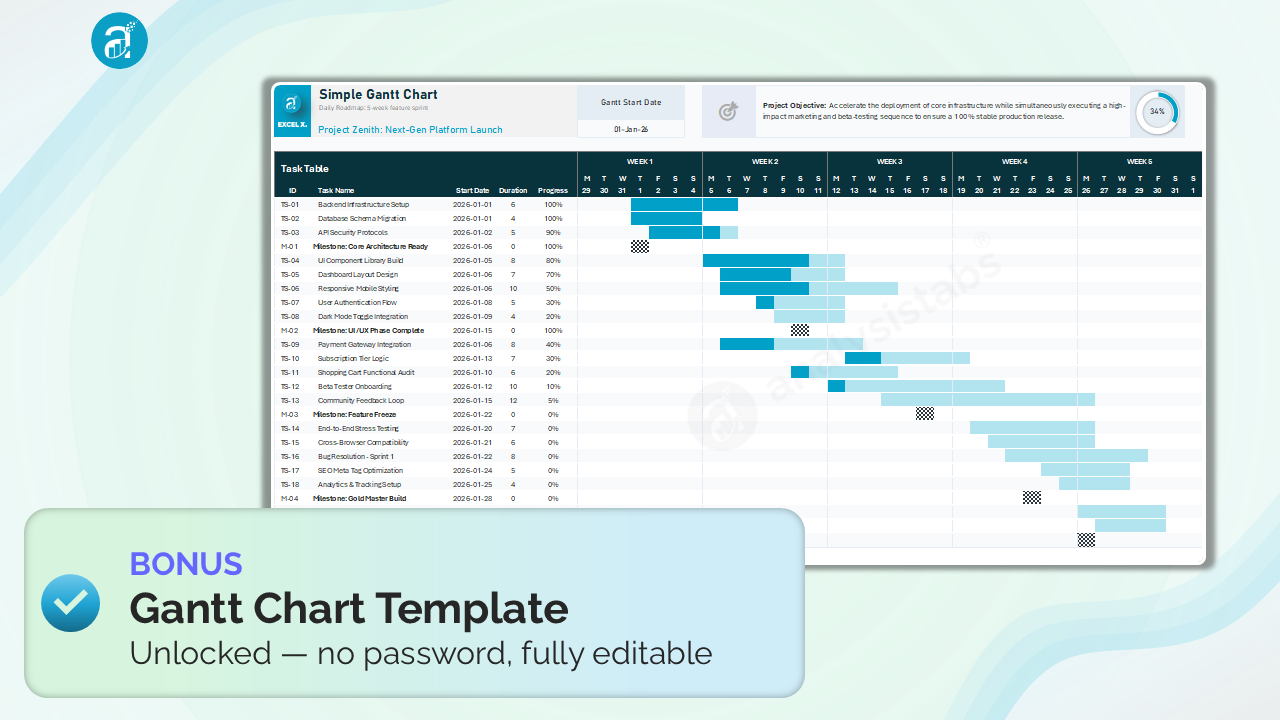The height and width of the screenshot is (720, 1280).
Task: Click the Simple Gantt Chart title
Action: [x=378, y=95]
